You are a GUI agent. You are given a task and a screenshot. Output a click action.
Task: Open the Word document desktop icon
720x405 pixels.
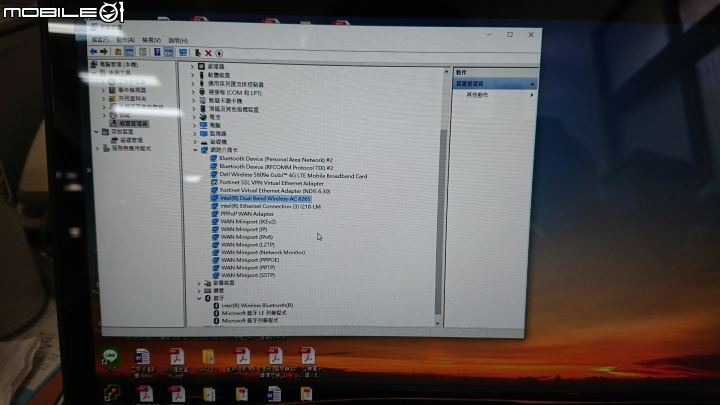142,362
